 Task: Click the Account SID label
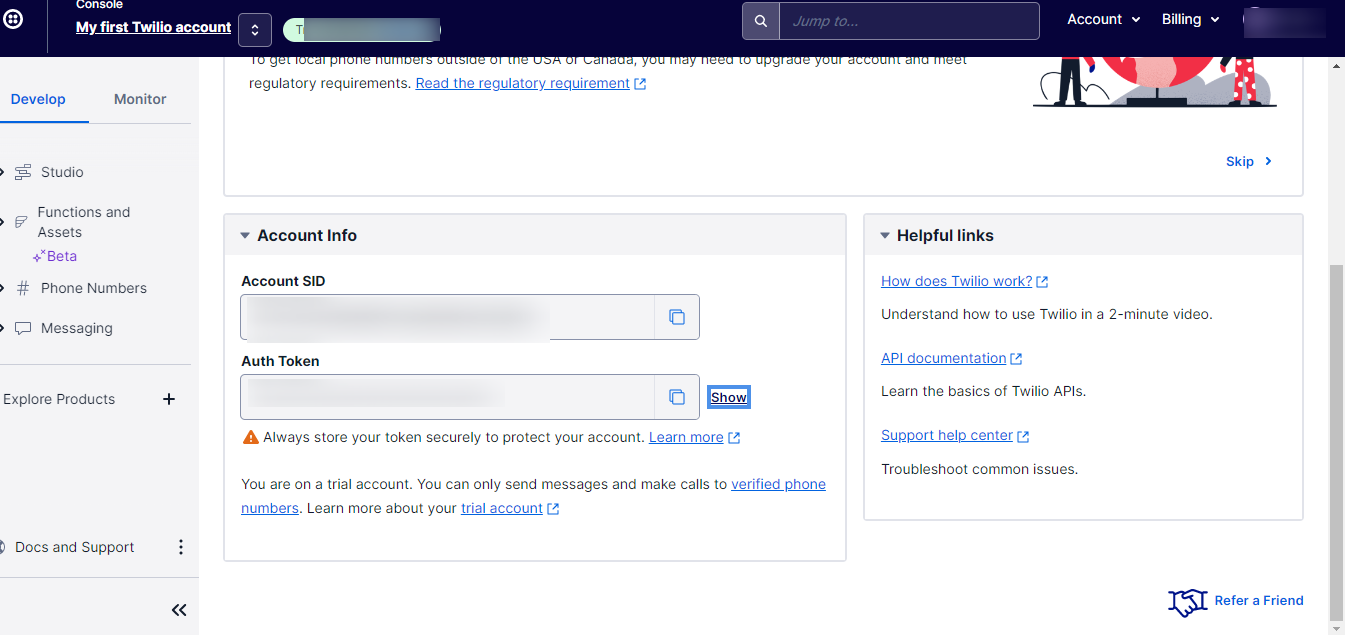coord(283,281)
